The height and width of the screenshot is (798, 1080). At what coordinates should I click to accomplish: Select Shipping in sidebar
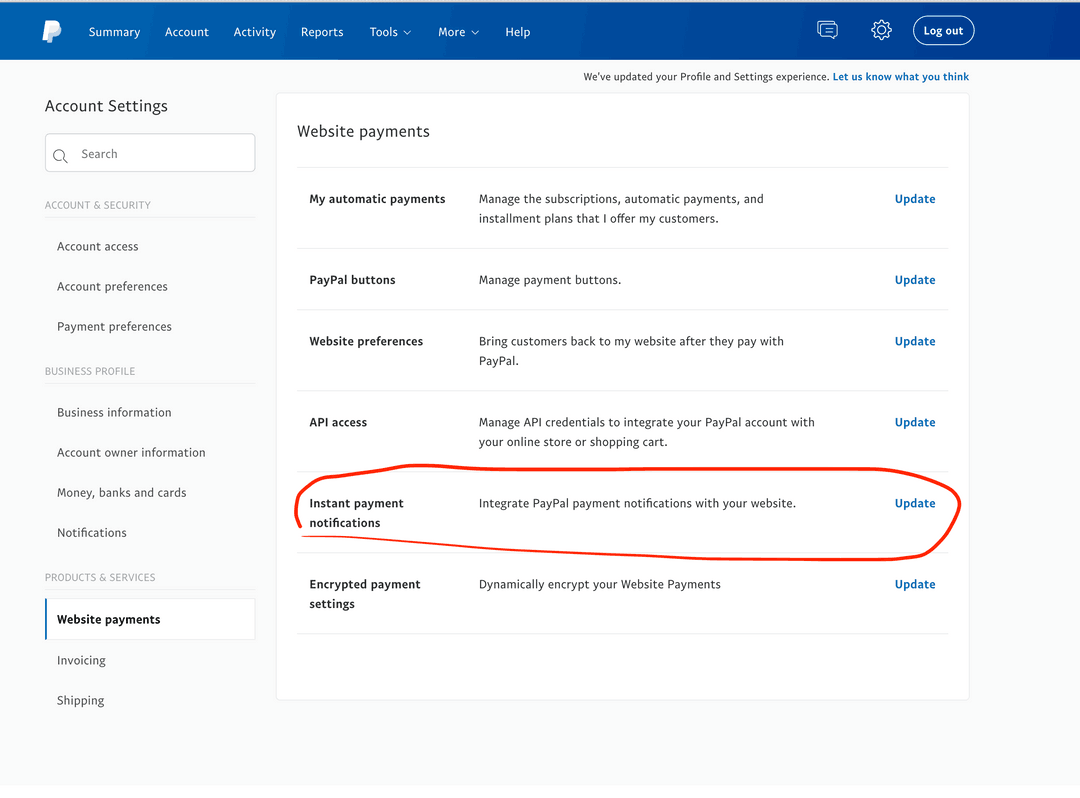point(81,700)
